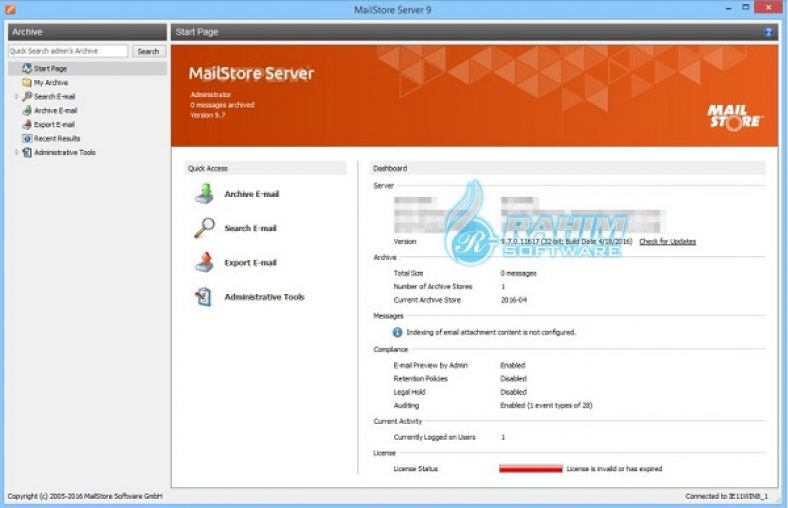Click 'Indexing of email attachment content is not configured' message
Screen dimensions: 788x508
click(491, 332)
